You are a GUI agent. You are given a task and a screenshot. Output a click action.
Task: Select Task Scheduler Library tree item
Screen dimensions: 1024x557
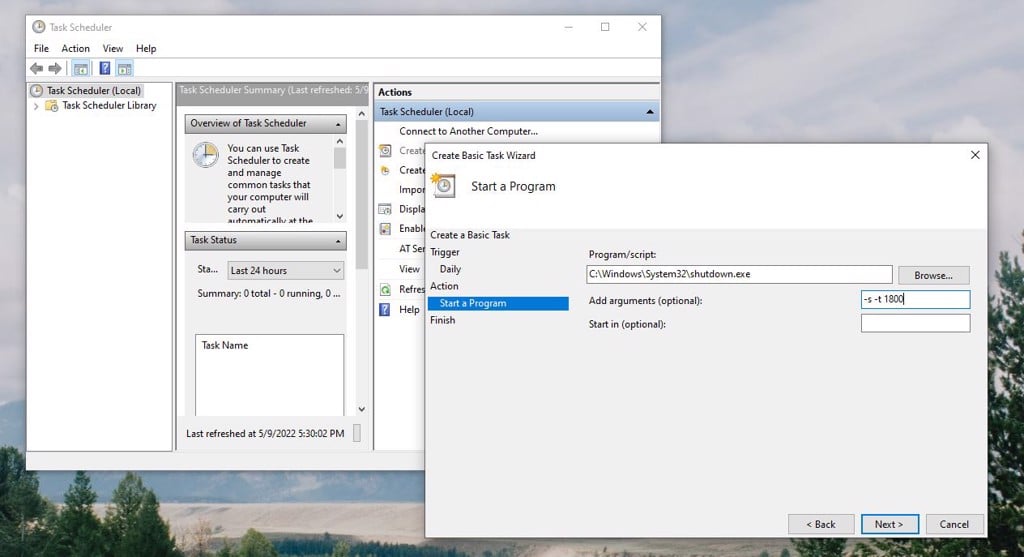click(x=109, y=105)
